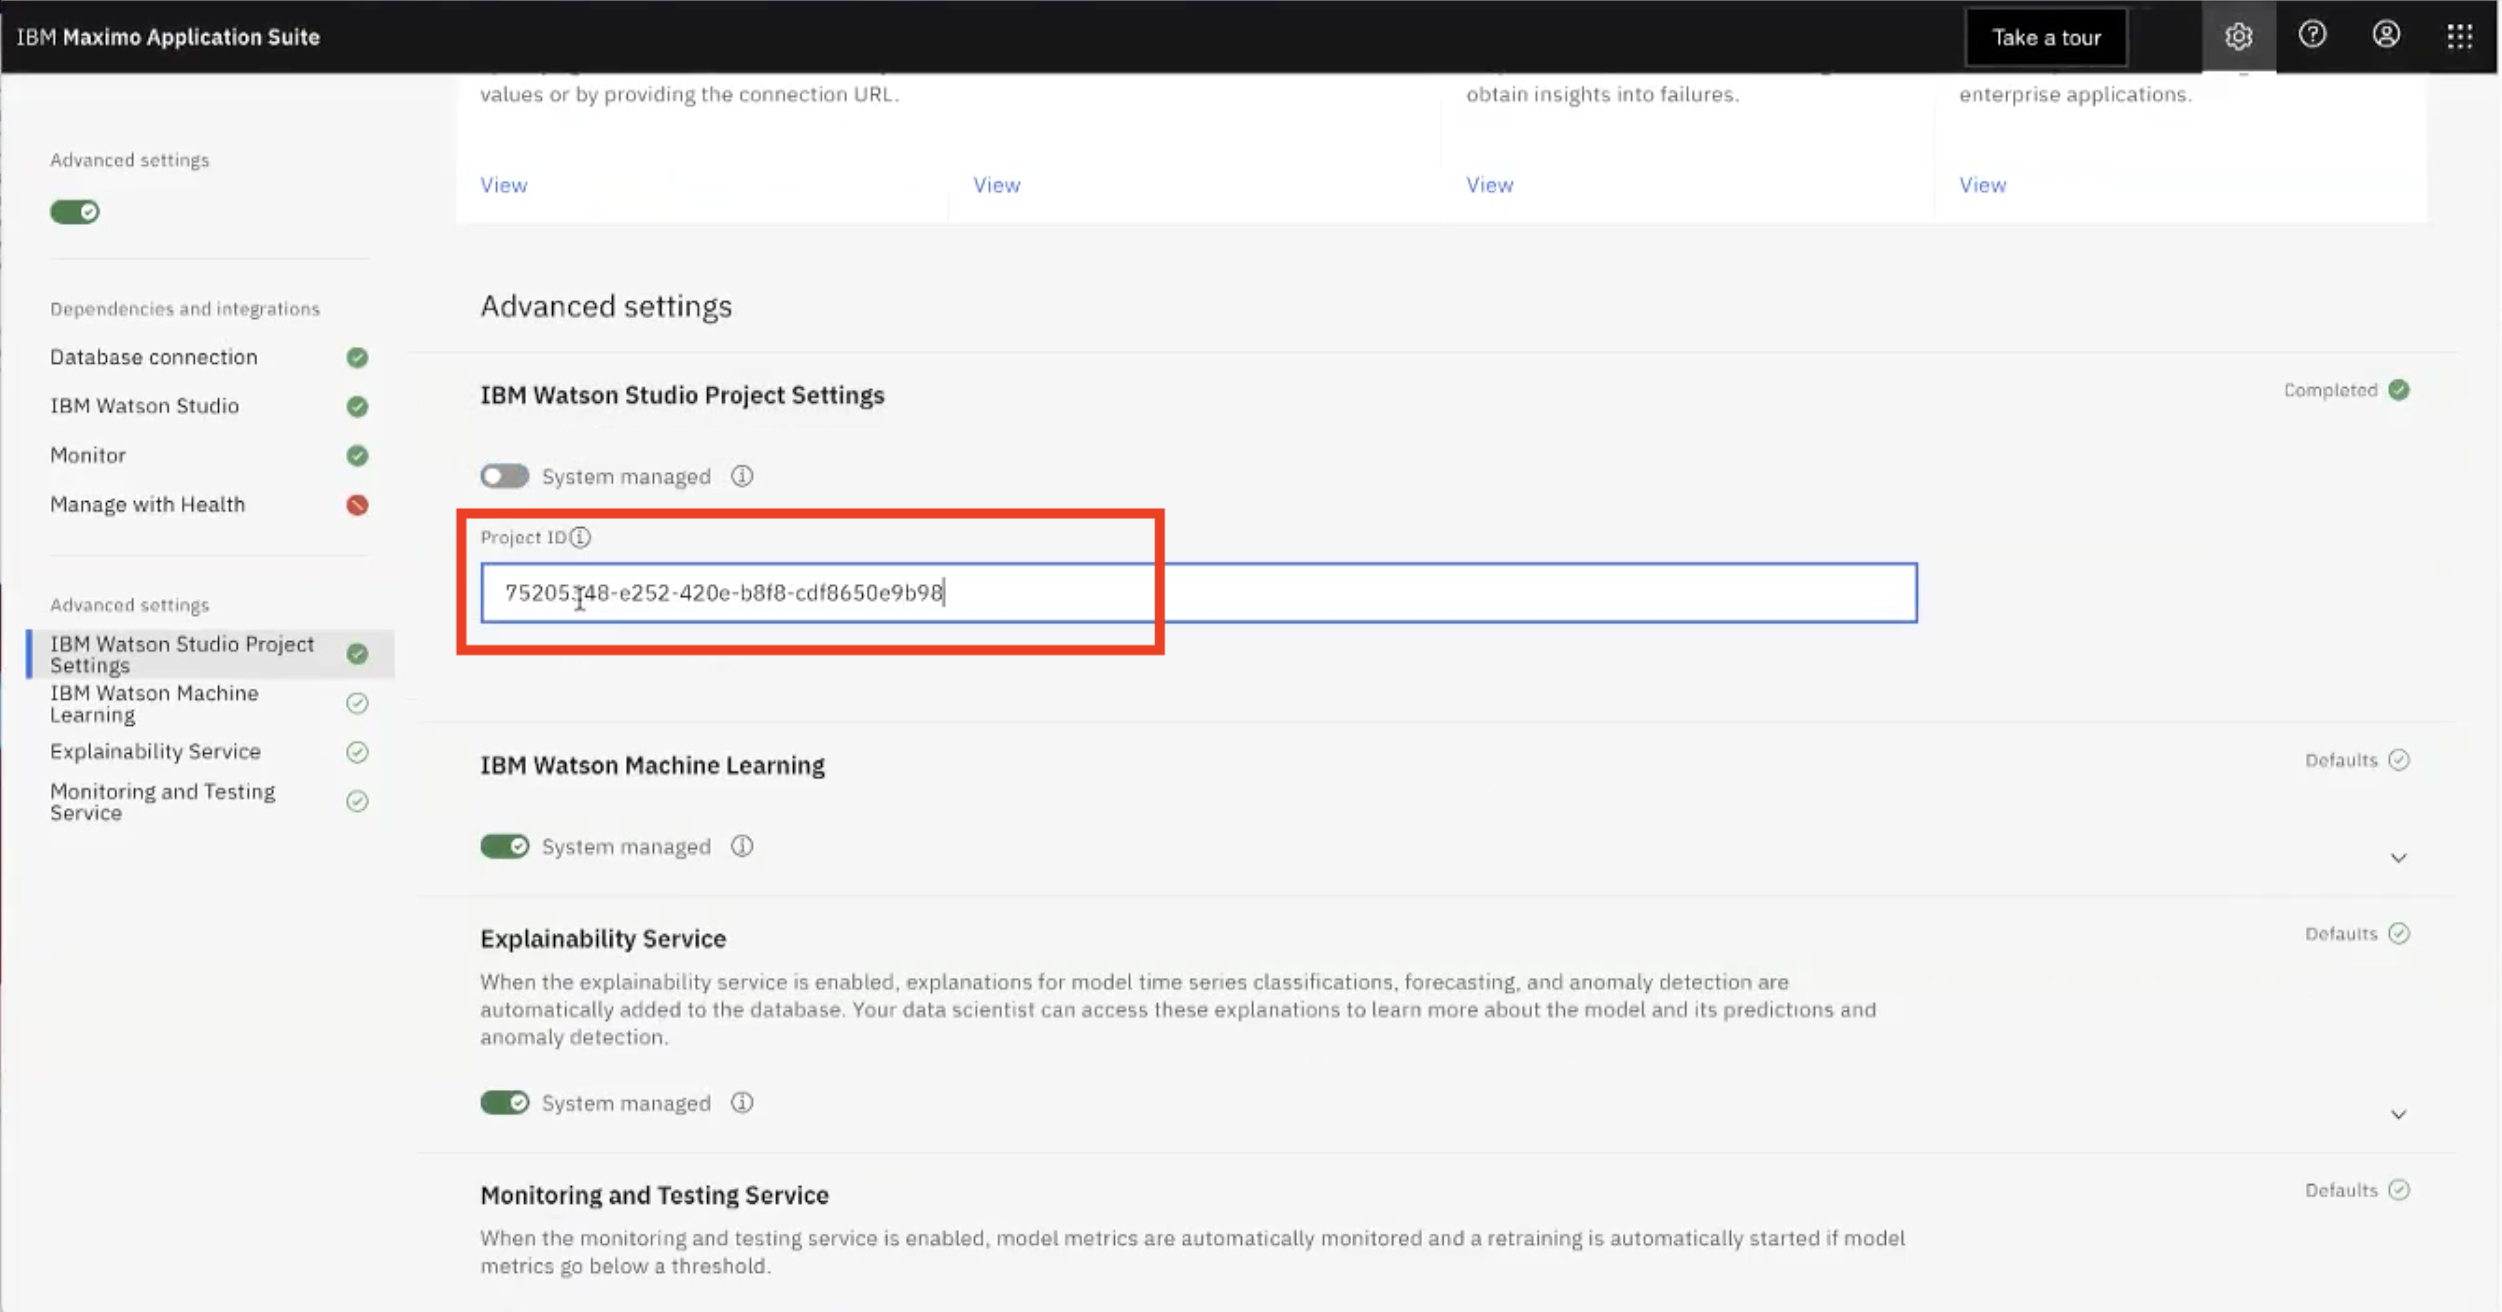Image resolution: width=2502 pixels, height=1312 pixels.
Task: Click Monitoring and Testing Service section heading
Action: [654, 1195]
